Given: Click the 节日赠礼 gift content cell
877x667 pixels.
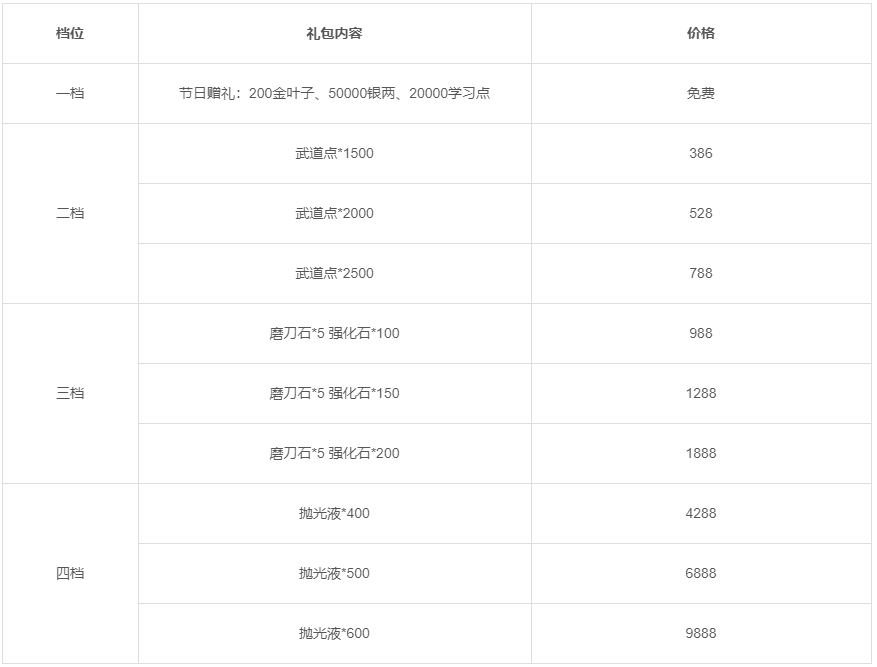Looking at the screenshot, I should point(334,93).
